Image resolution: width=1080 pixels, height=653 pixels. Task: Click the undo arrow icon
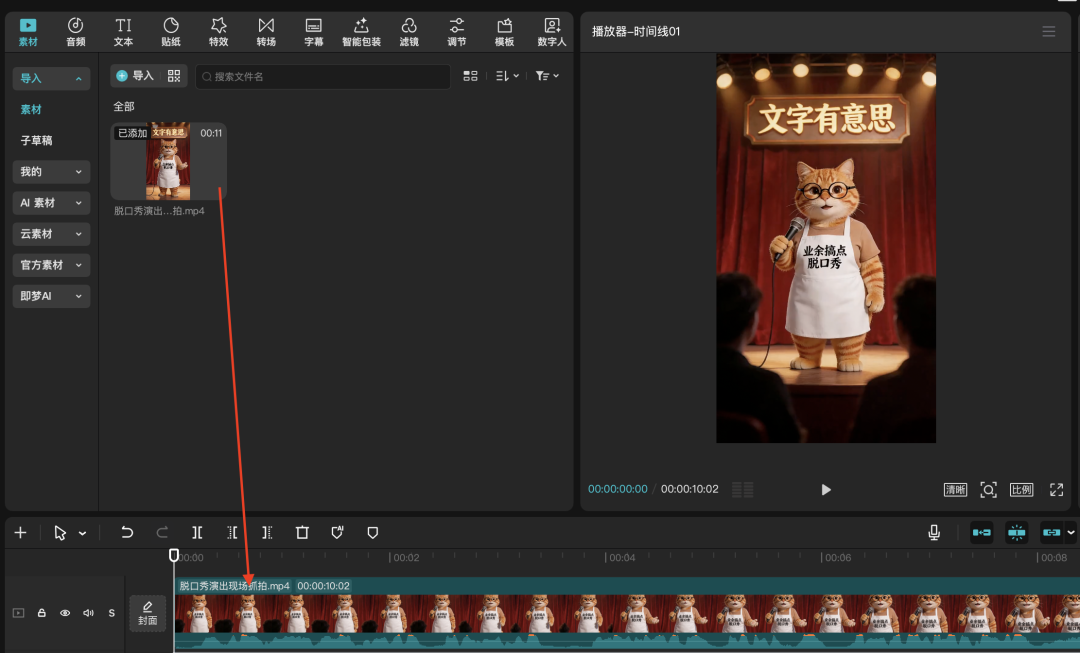127,532
